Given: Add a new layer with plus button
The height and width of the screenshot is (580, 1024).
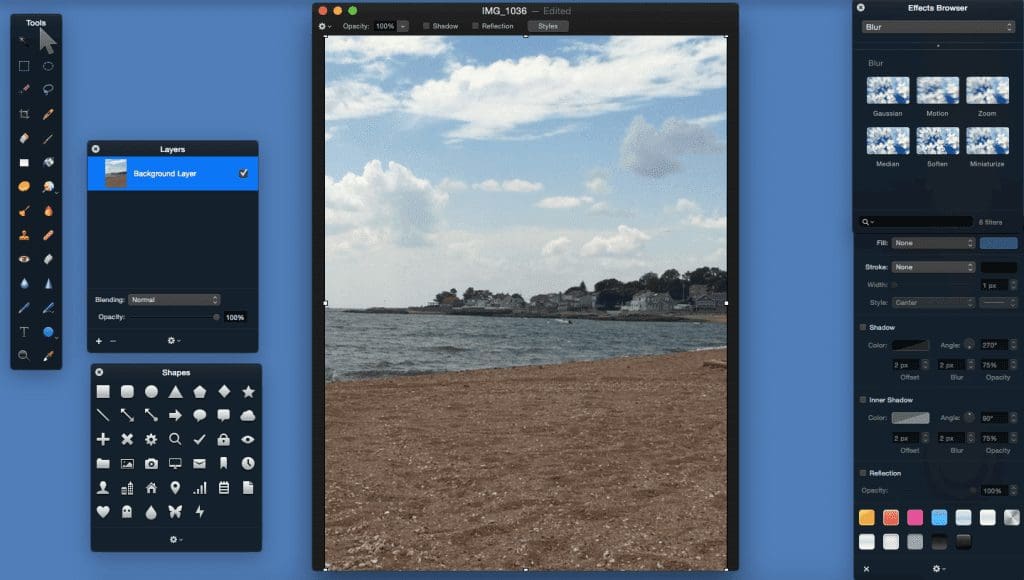Looking at the screenshot, I should tap(99, 341).
